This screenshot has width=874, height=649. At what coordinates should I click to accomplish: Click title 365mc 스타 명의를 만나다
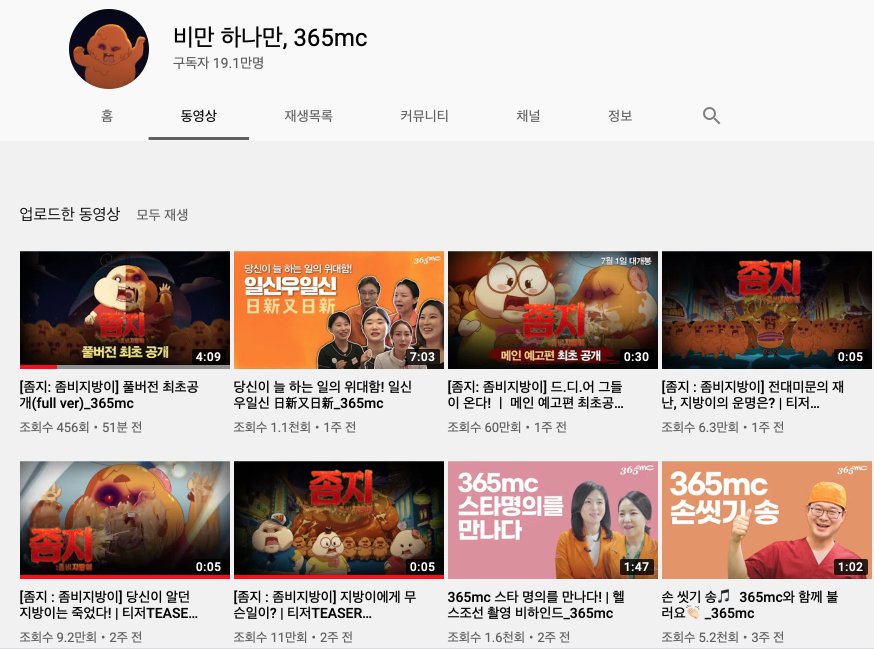click(536, 605)
